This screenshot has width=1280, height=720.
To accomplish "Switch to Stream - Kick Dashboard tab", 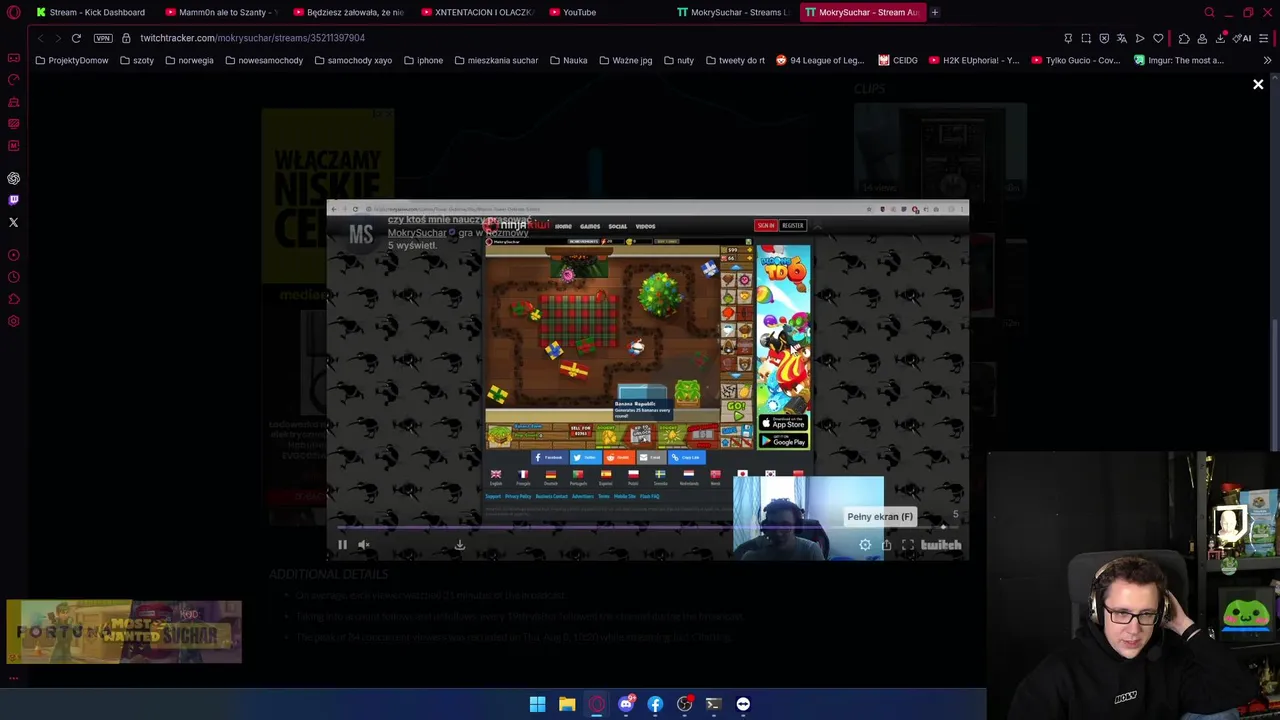I will [91, 12].
